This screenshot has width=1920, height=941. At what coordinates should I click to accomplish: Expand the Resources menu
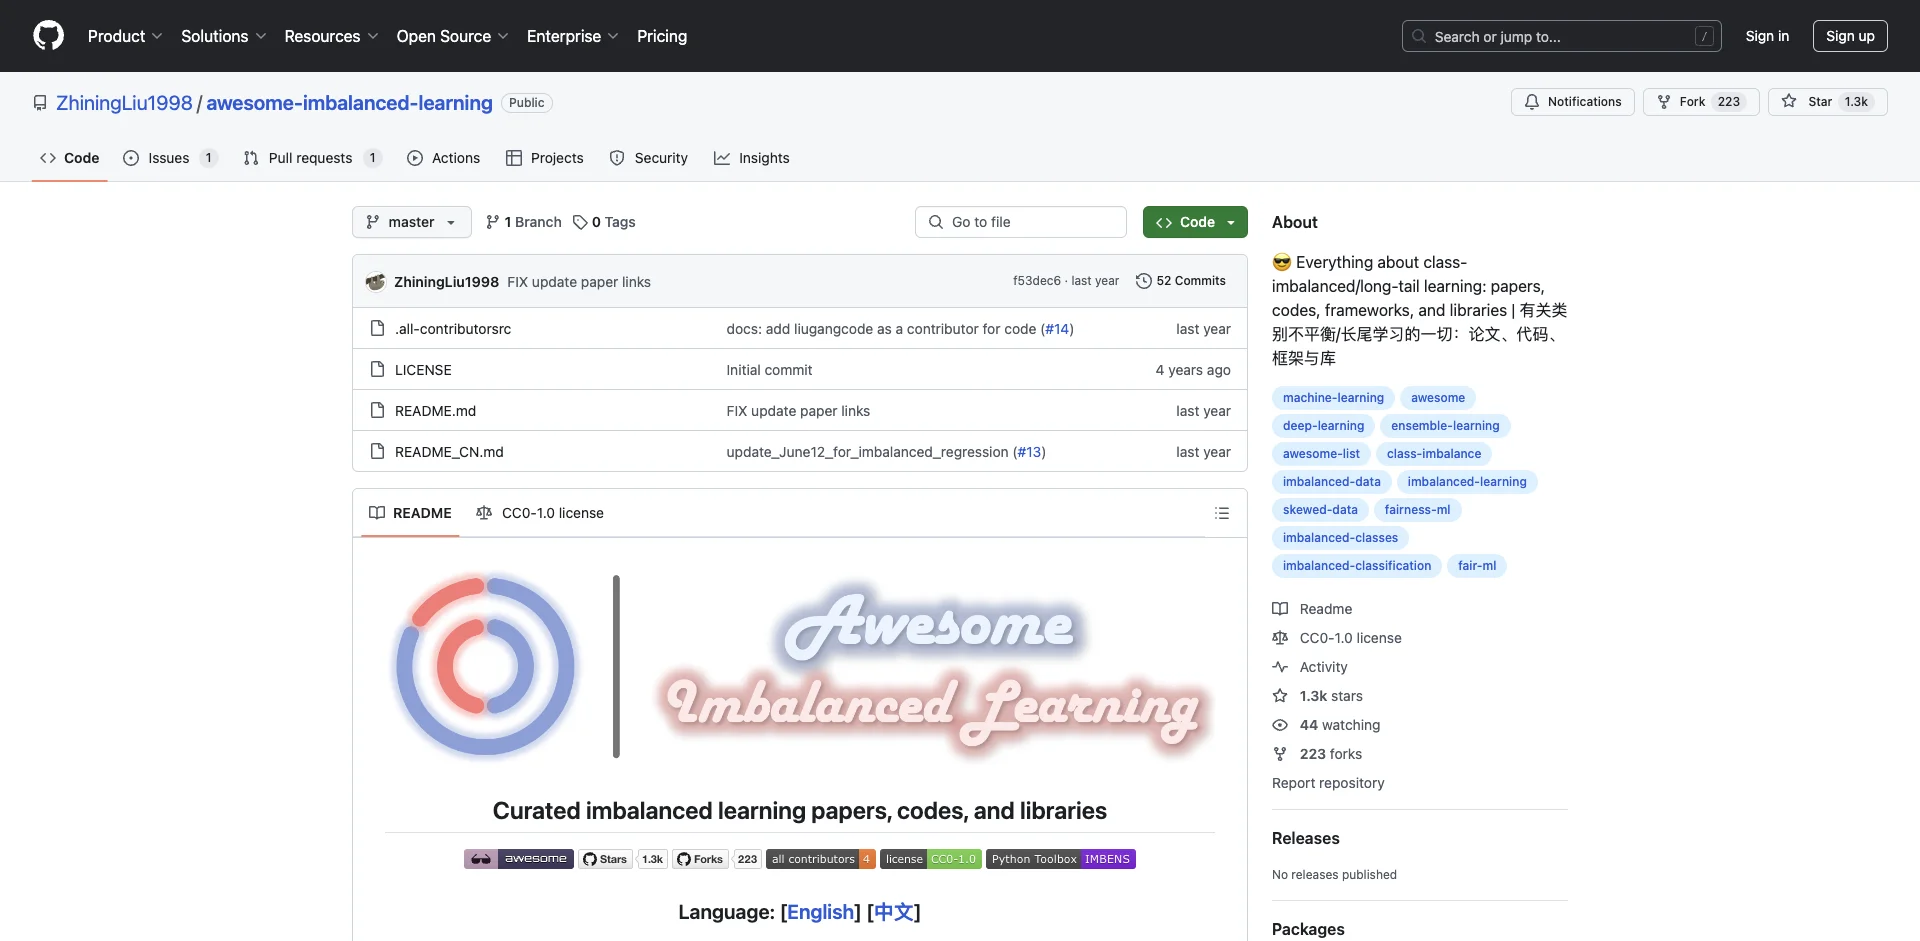(x=331, y=36)
